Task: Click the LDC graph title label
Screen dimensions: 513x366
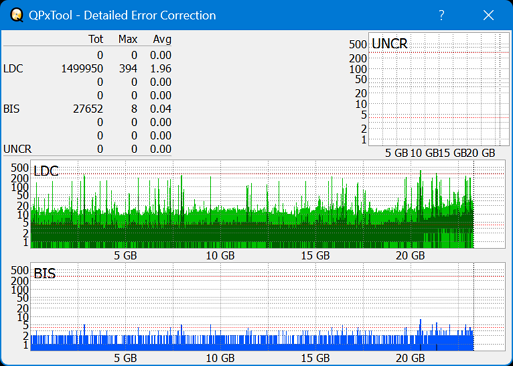Action: 46,171
